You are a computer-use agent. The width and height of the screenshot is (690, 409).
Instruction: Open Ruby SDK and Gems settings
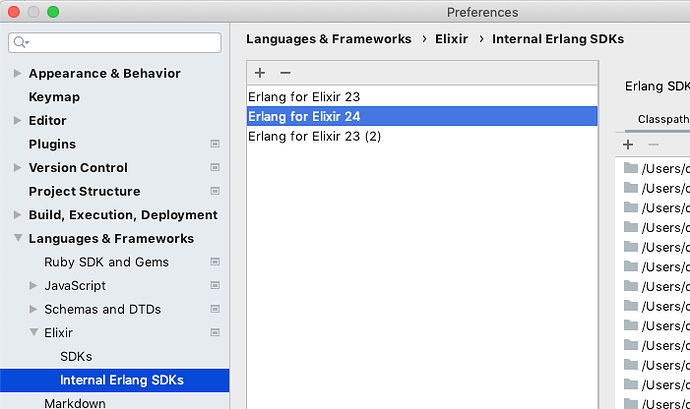point(106,262)
